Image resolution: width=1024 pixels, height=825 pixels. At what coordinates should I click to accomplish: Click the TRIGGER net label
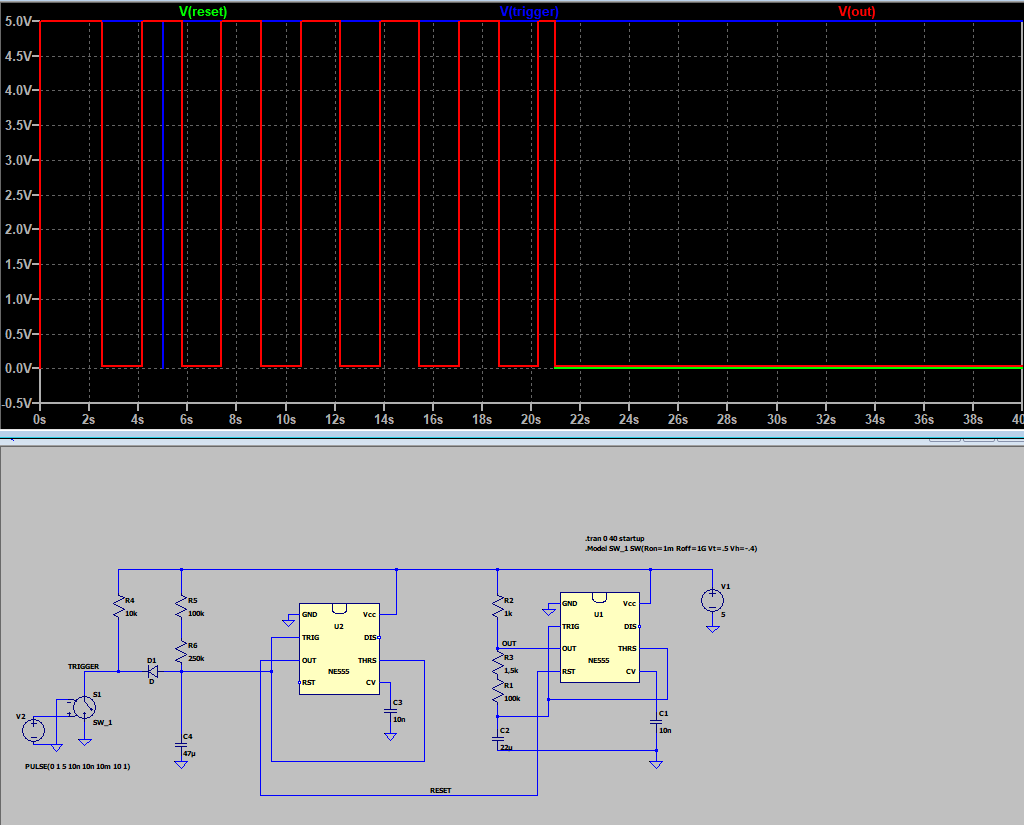(x=83, y=666)
